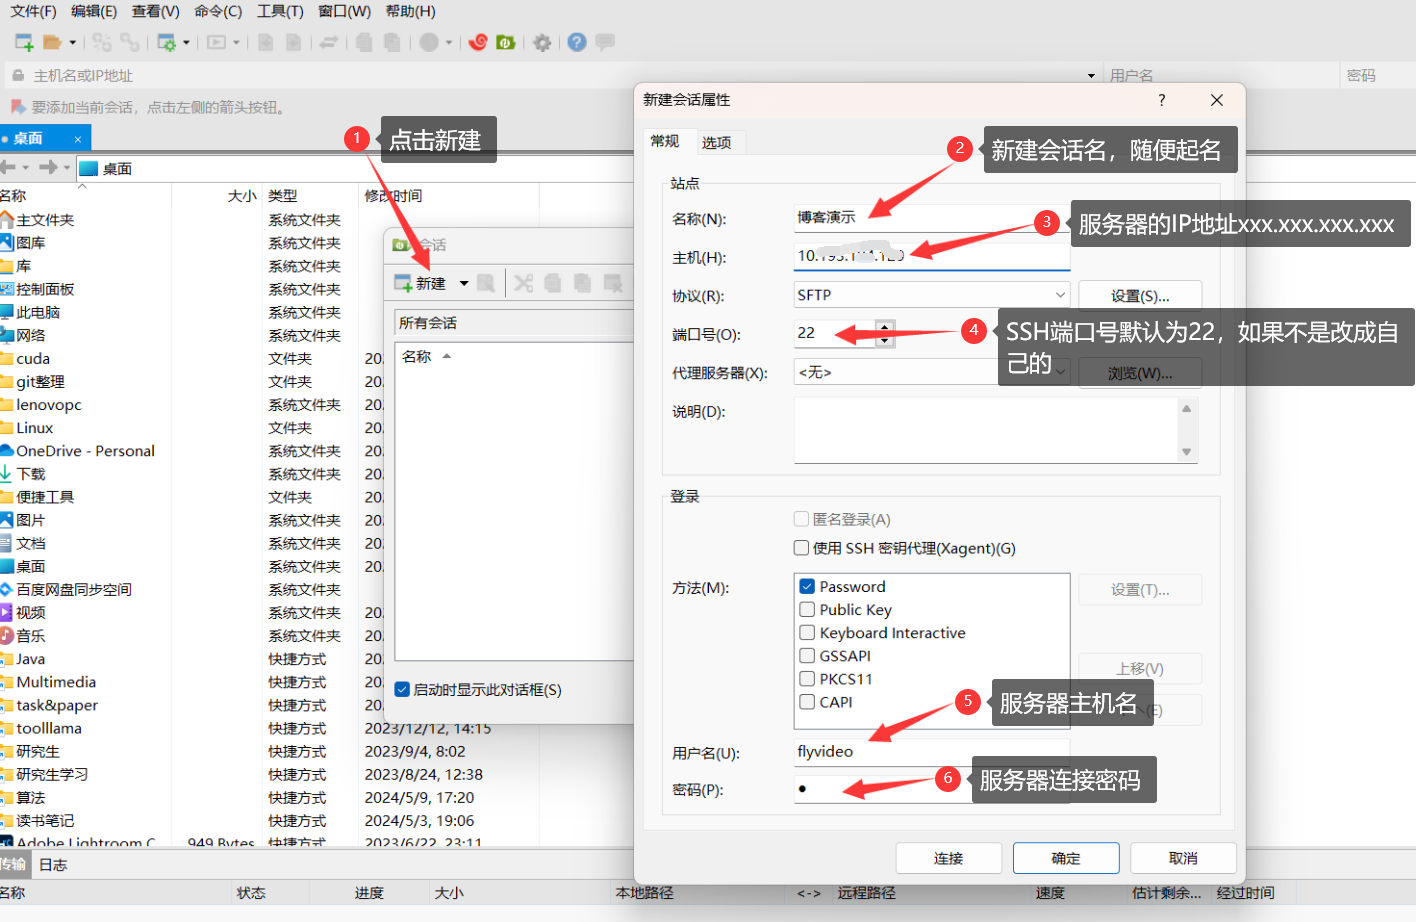1416x922 pixels.
Task: Check the GSSAPI method checkbox
Action: click(x=807, y=655)
